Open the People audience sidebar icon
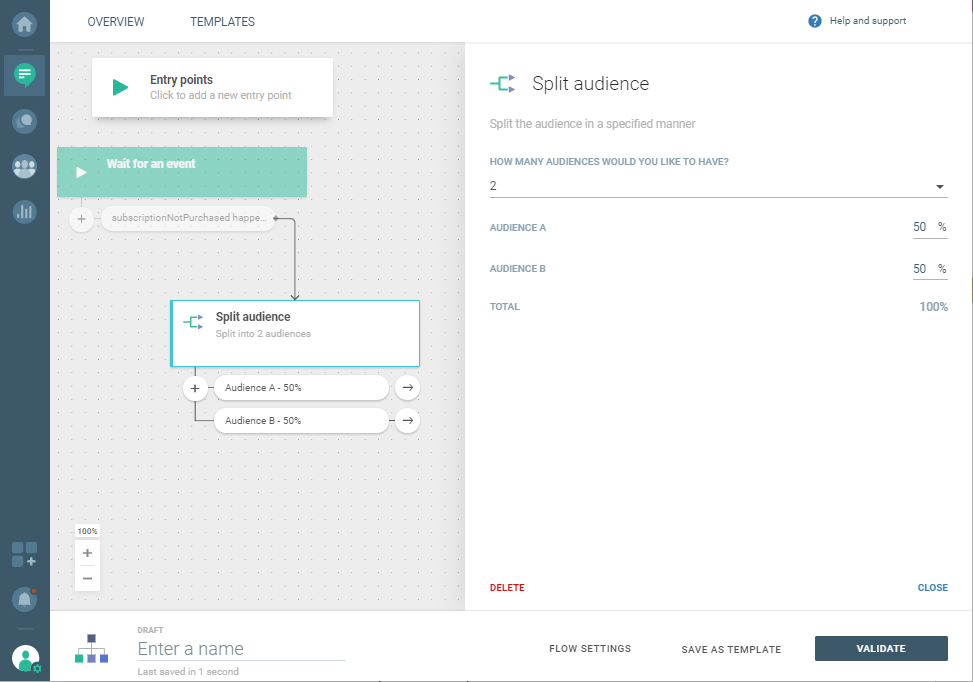 tap(25, 167)
